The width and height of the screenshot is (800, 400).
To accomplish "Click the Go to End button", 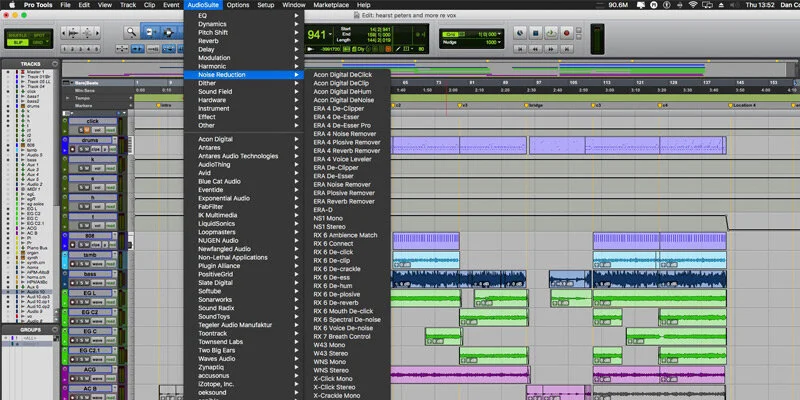I will [x=566, y=49].
